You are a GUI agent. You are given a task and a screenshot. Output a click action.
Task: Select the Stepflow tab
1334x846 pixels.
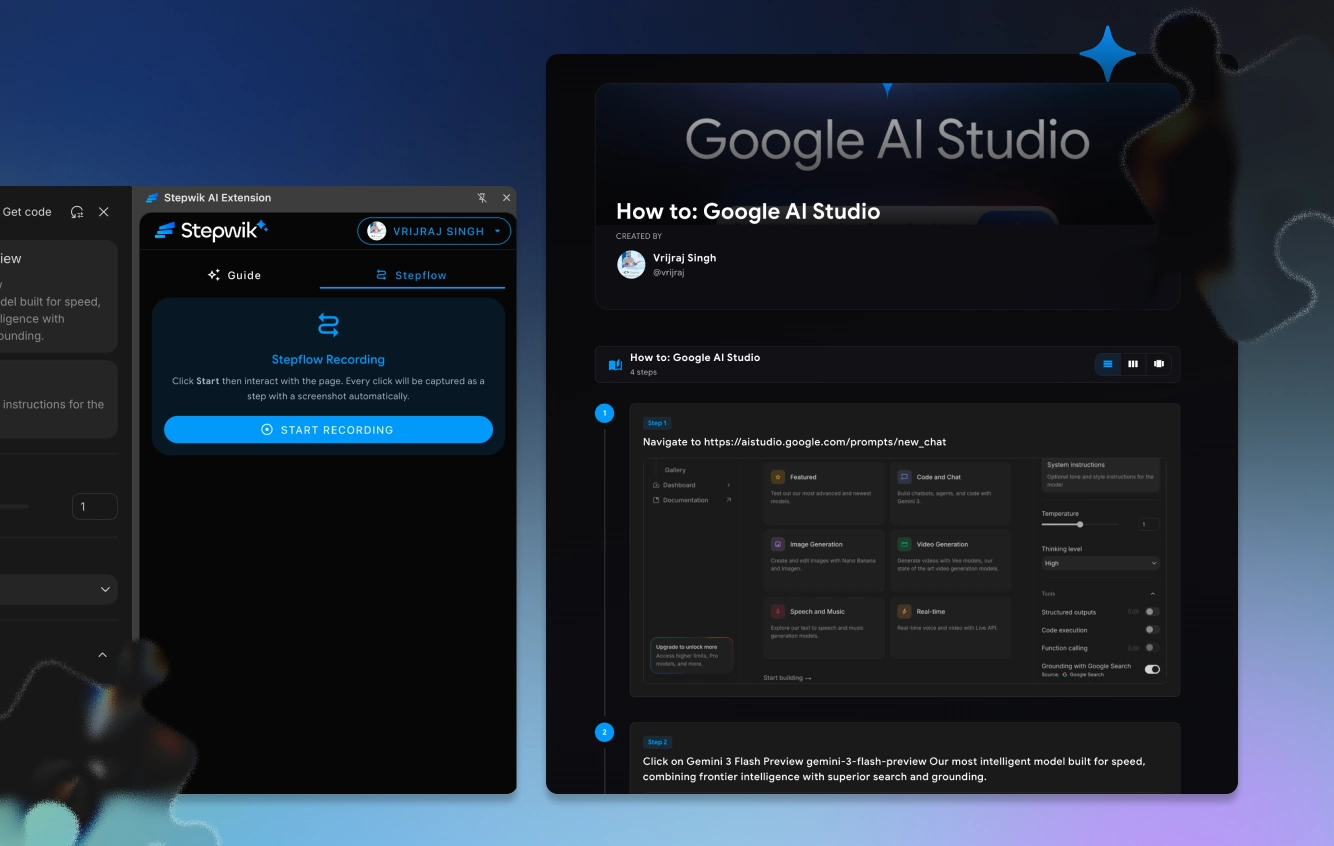click(x=412, y=275)
